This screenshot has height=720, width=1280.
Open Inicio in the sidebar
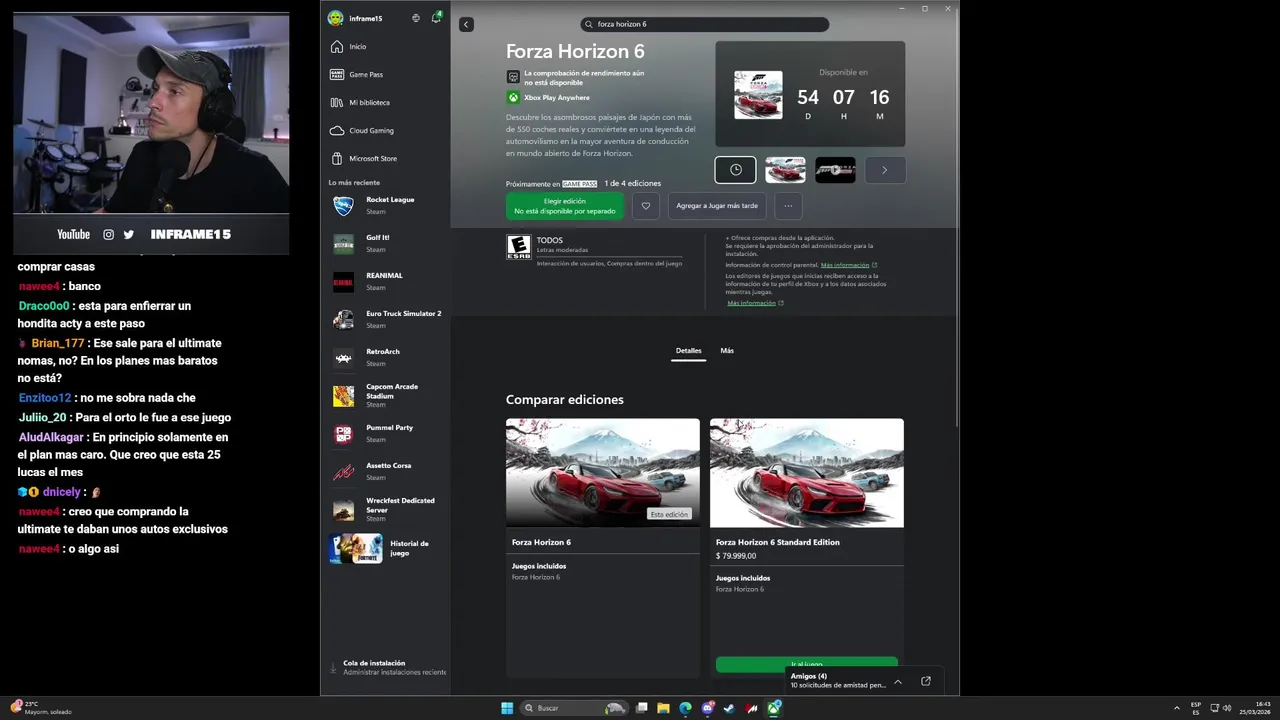point(385,46)
